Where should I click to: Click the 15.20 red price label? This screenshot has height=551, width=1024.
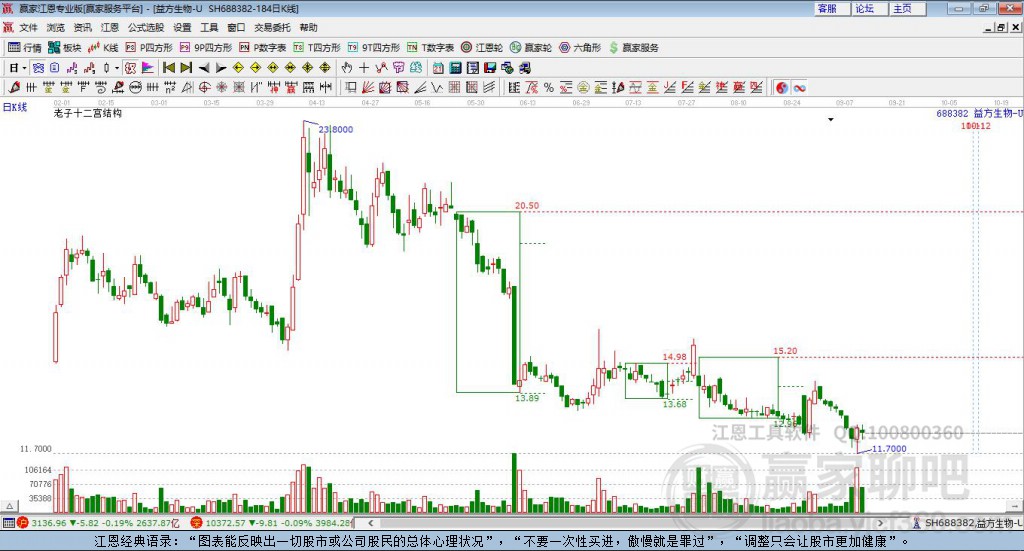click(785, 351)
